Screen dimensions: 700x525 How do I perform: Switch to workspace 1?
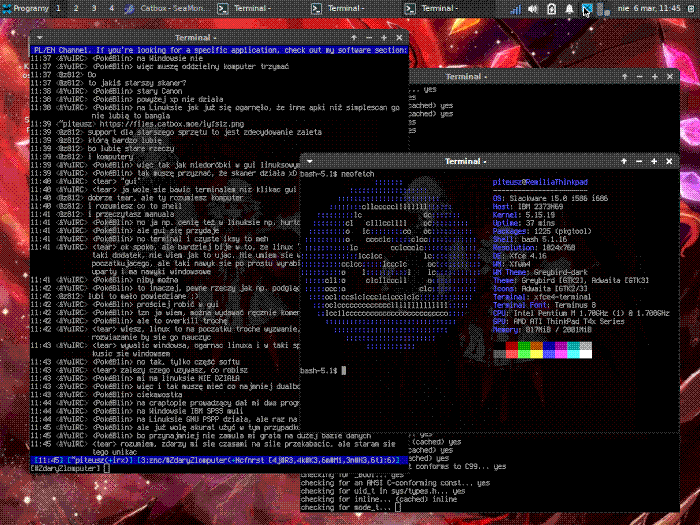pyautogui.click(x=58, y=8)
